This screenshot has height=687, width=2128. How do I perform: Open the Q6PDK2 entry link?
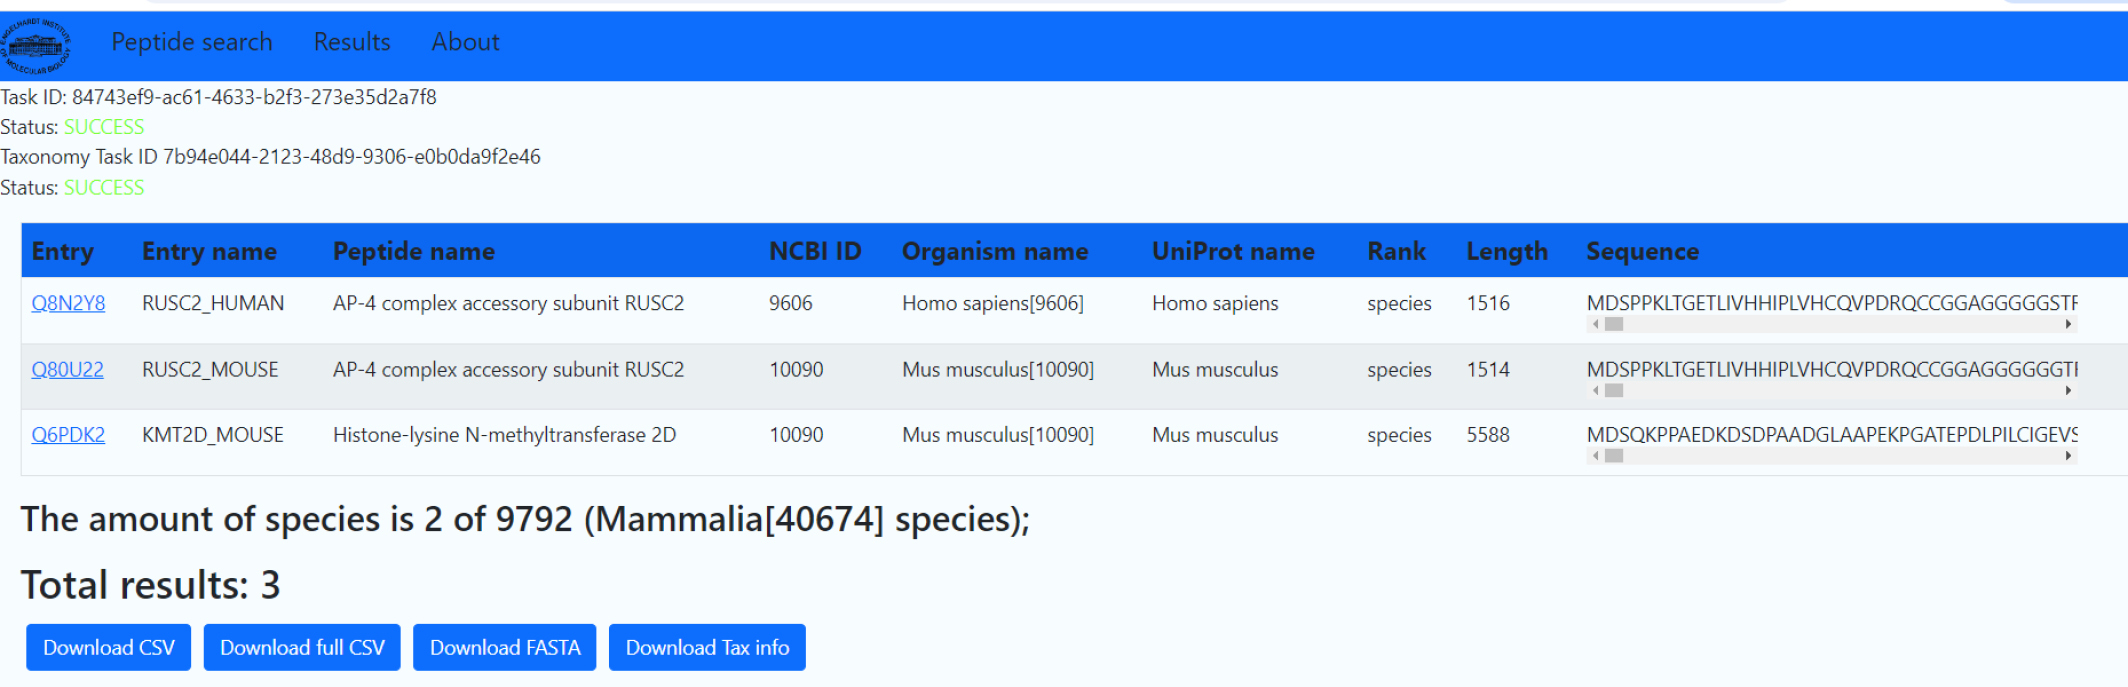point(68,435)
